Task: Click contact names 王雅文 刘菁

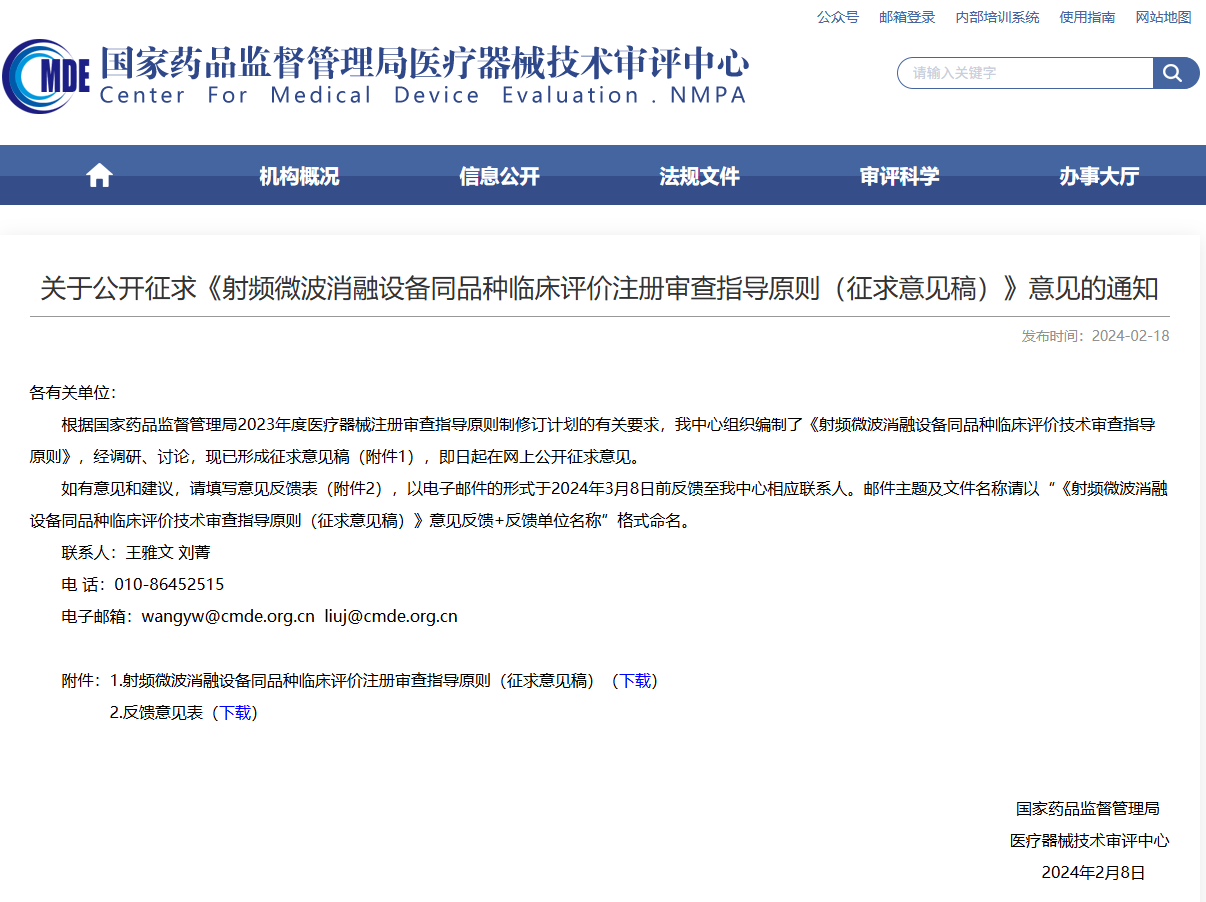Action: click(x=168, y=553)
